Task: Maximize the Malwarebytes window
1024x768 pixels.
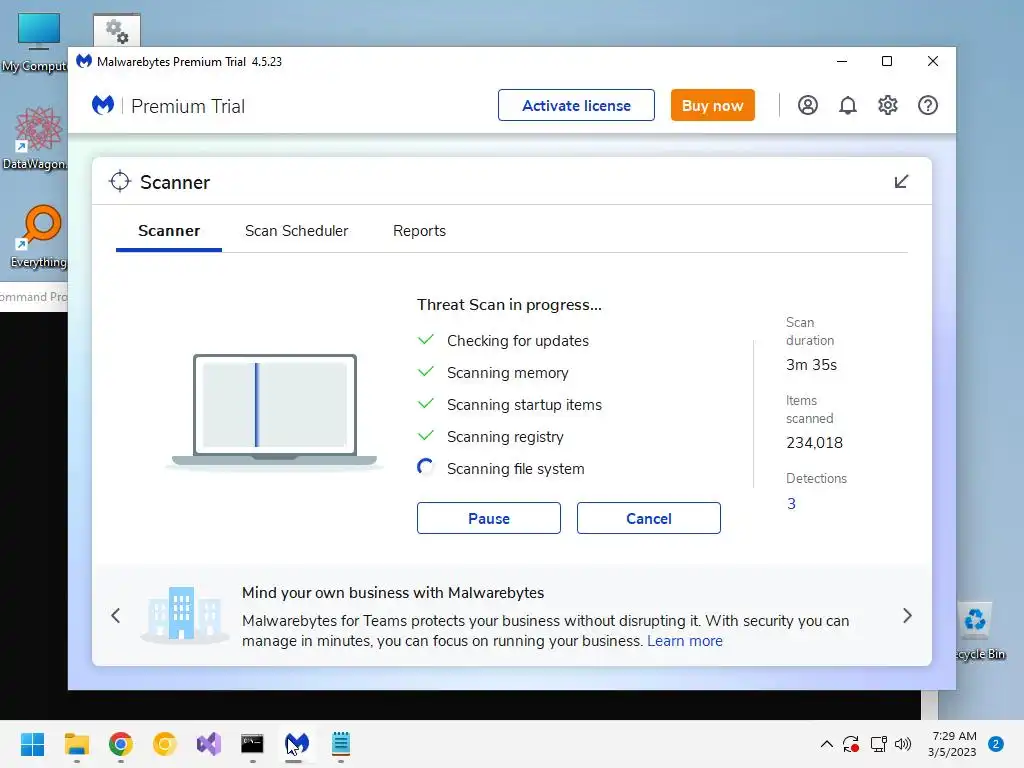Action: (887, 61)
